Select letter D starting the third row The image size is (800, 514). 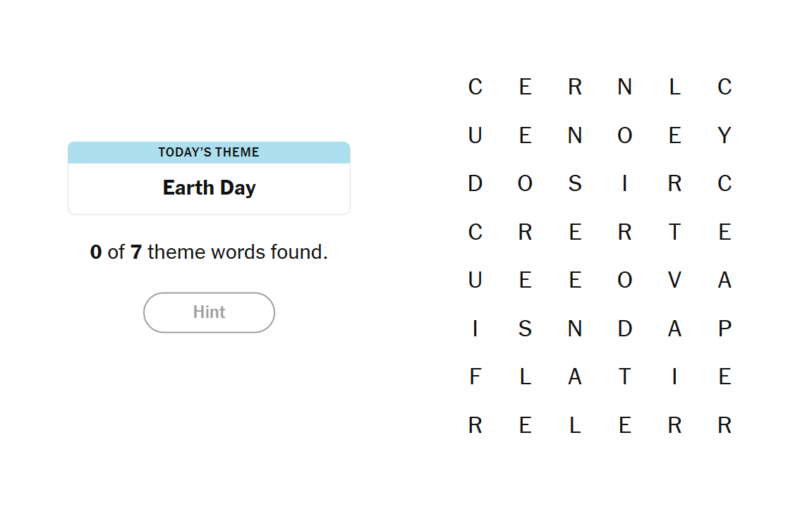point(475,184)
